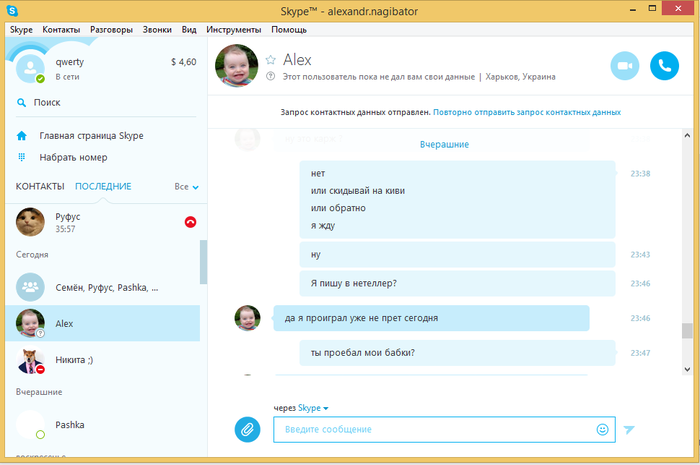The image size is (700, 465).
Task: Open Главная страница Skype
Action: pos(92,136)
